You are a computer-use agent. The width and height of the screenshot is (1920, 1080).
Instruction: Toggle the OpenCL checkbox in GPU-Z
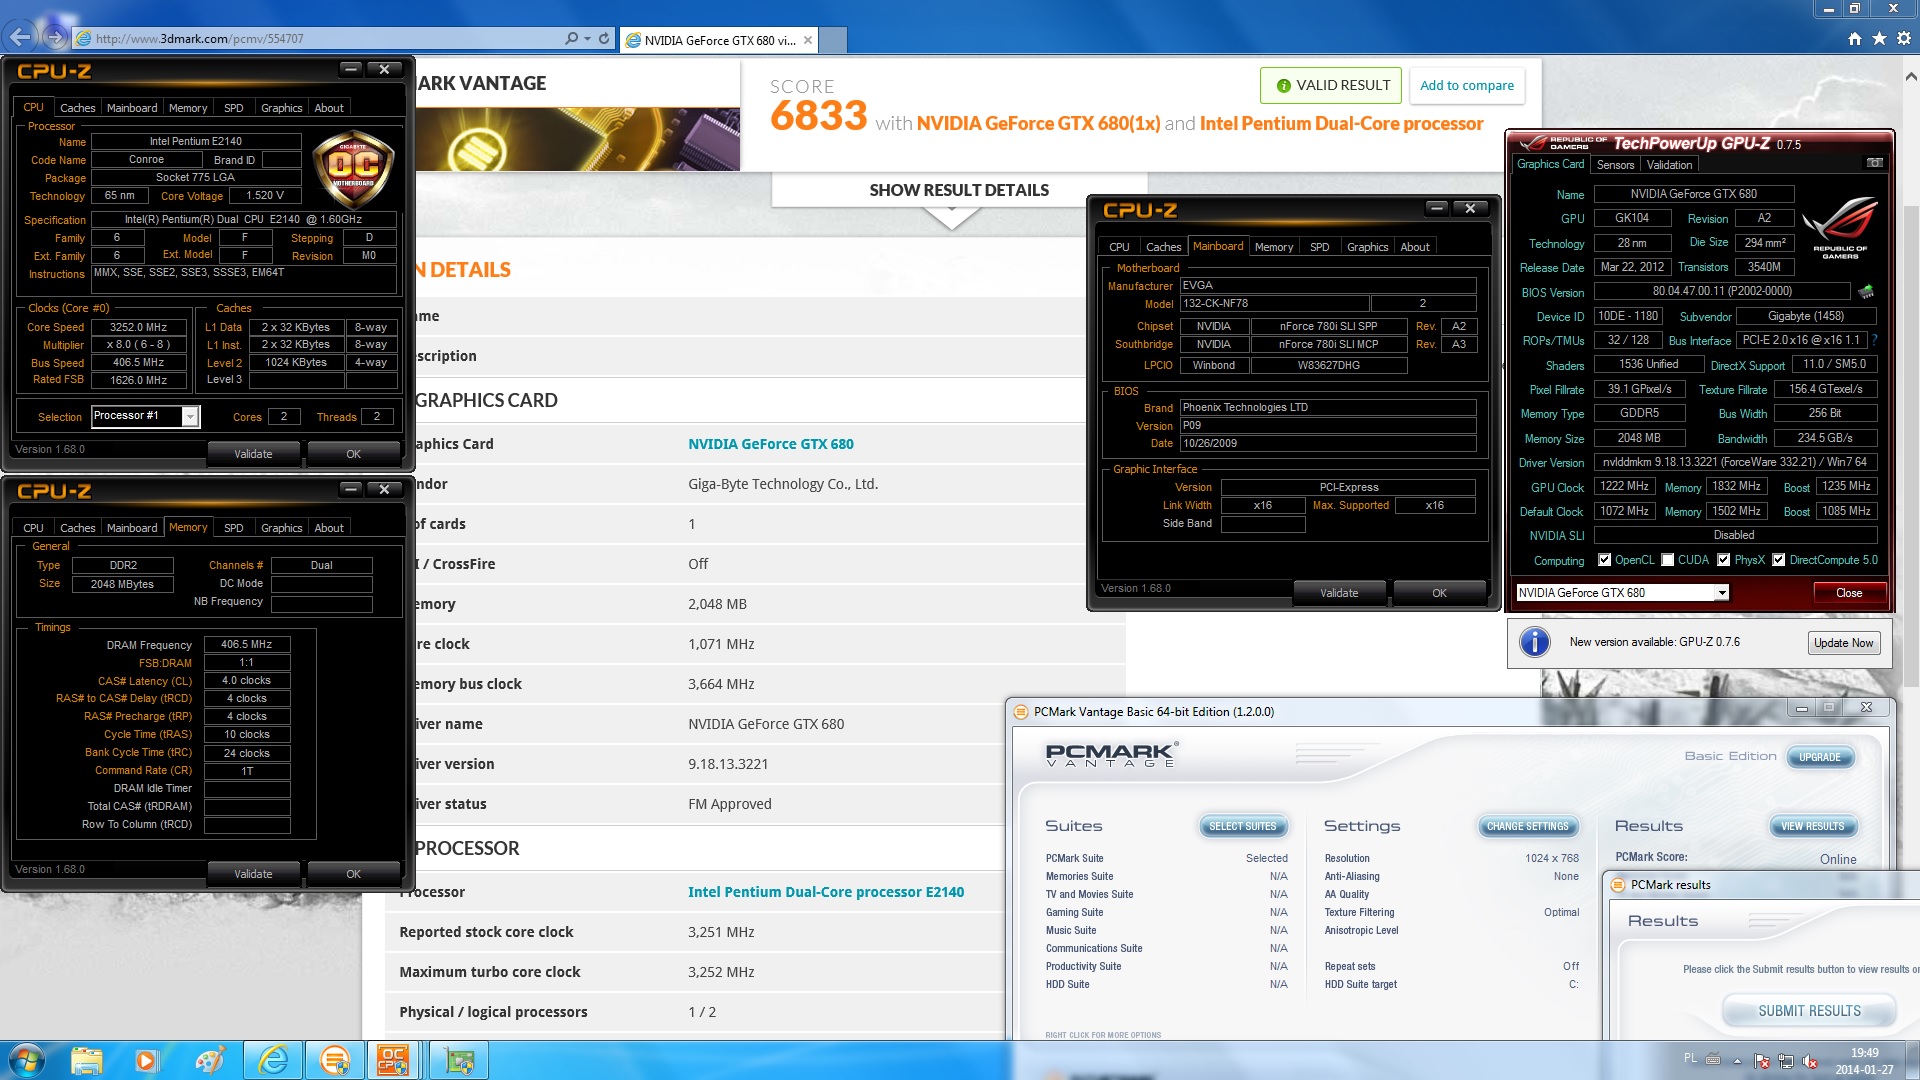(x=1604, y=560)
